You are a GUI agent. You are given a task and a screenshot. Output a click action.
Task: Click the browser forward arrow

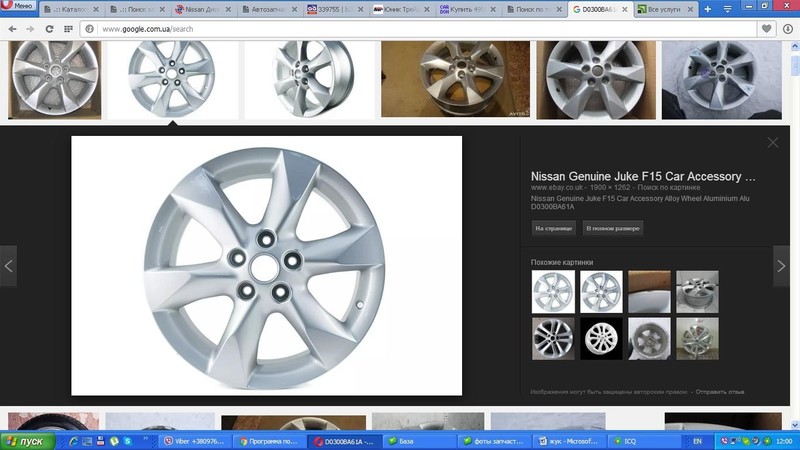(29, 29)
